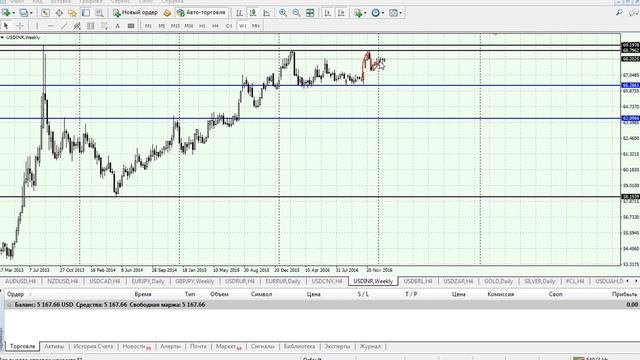Sort by the Ордер column header
Viewport: 640px width, 360px height.
pos(16,294)
